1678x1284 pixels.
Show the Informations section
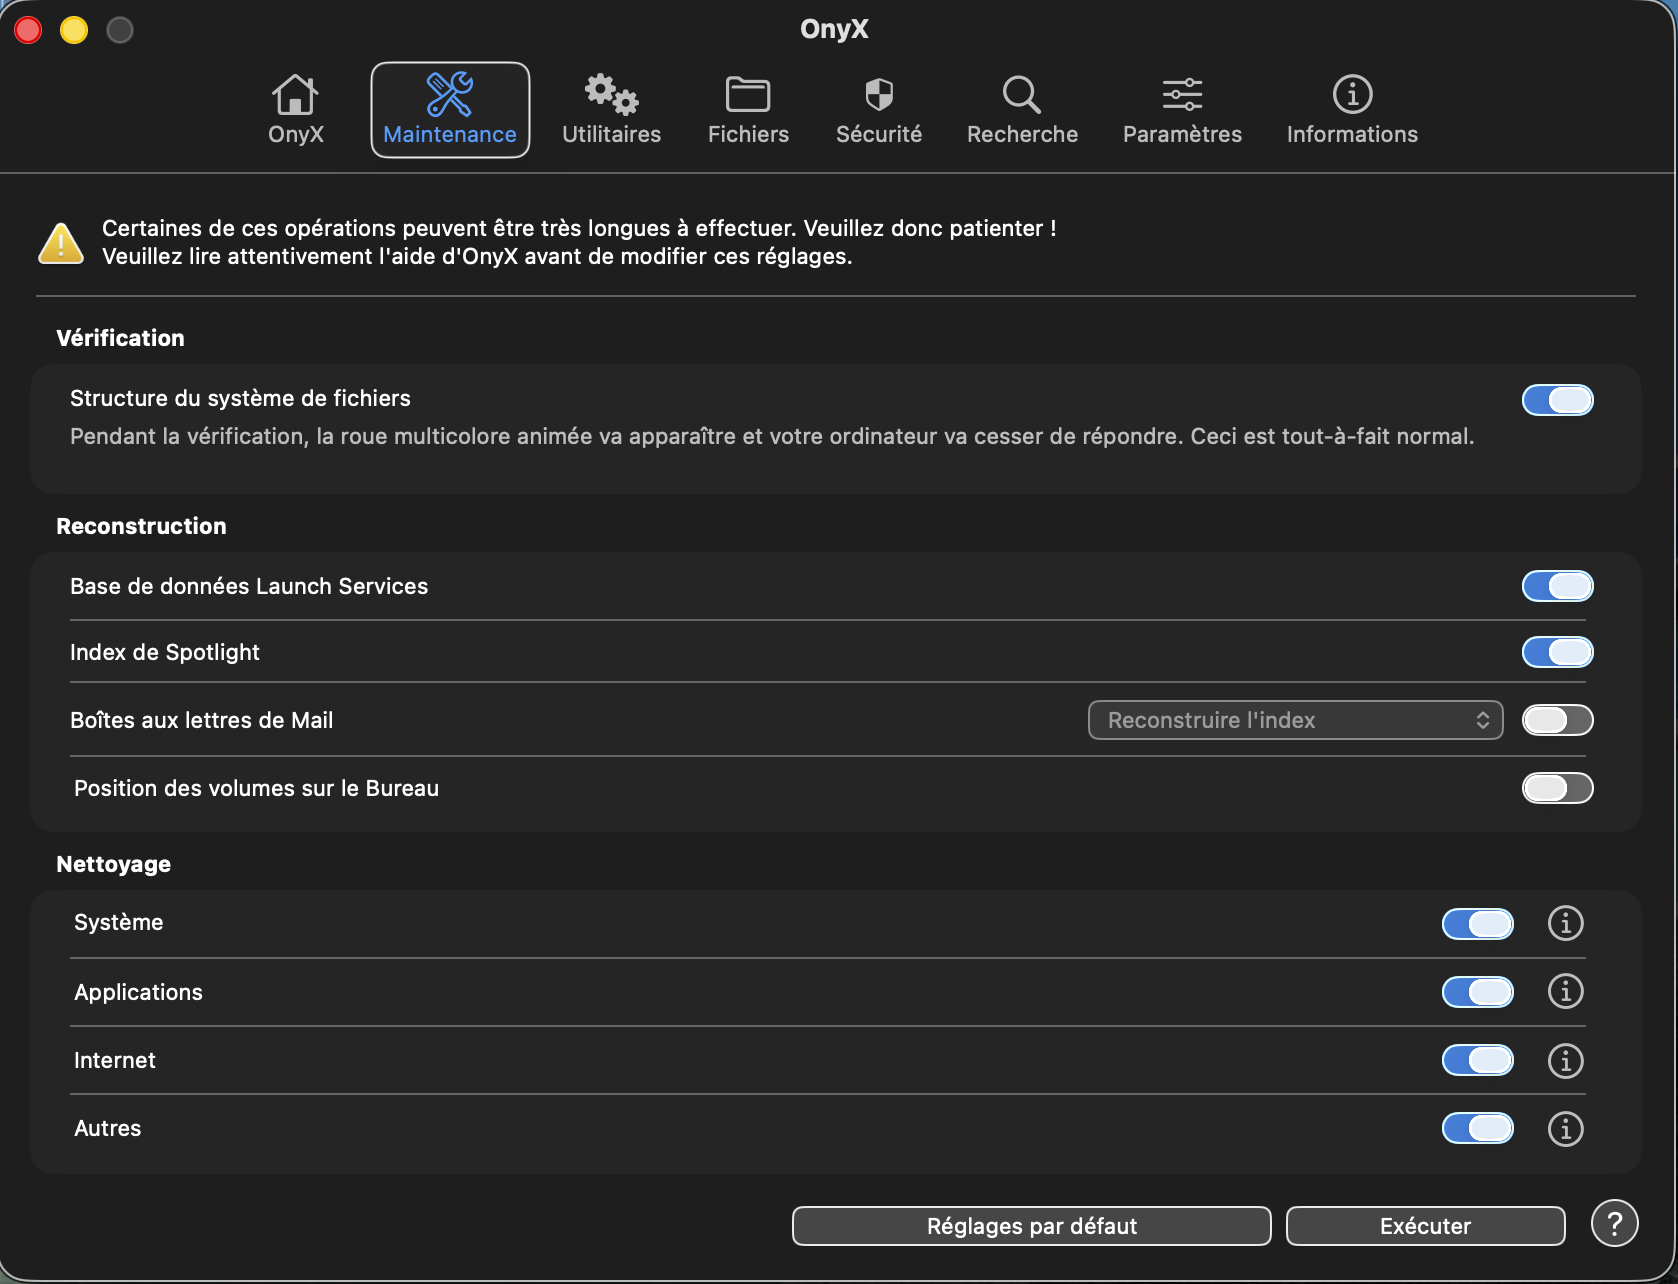1352,110
